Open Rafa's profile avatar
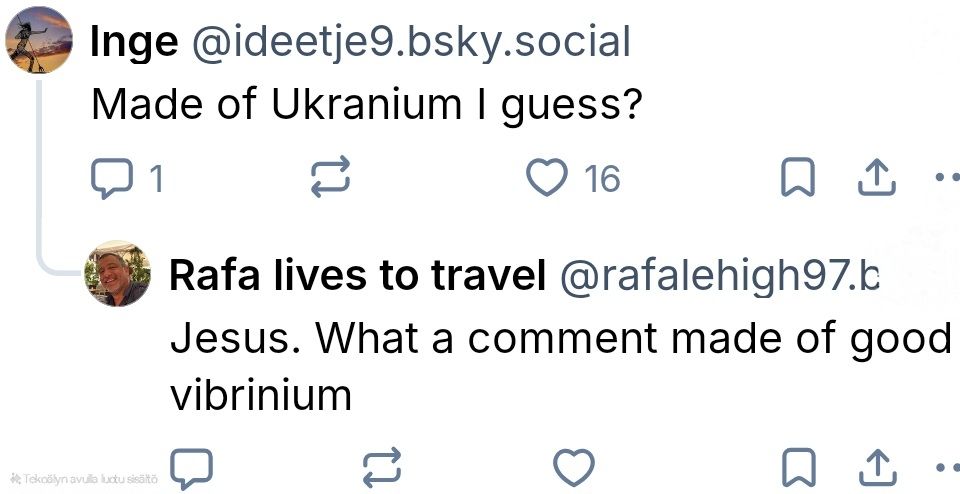Screen dimensions: 960x494 coord(118,273)
